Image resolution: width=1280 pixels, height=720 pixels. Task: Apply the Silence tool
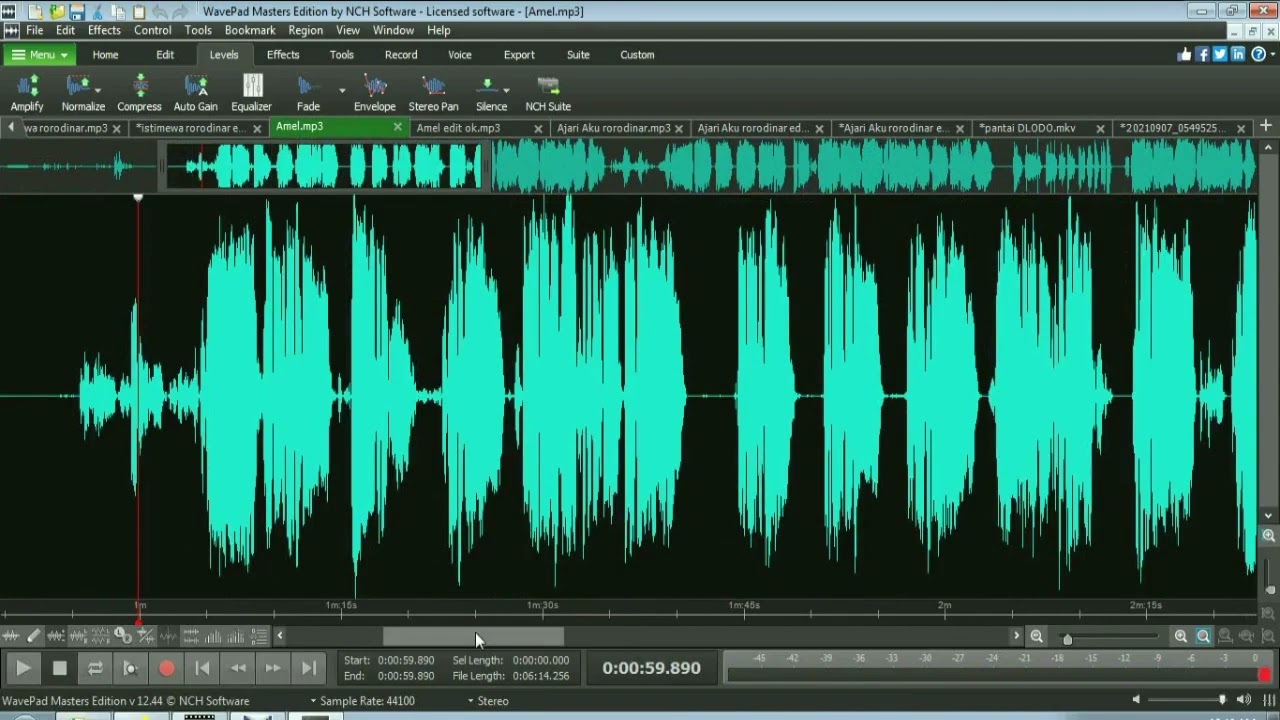(489, 93)
